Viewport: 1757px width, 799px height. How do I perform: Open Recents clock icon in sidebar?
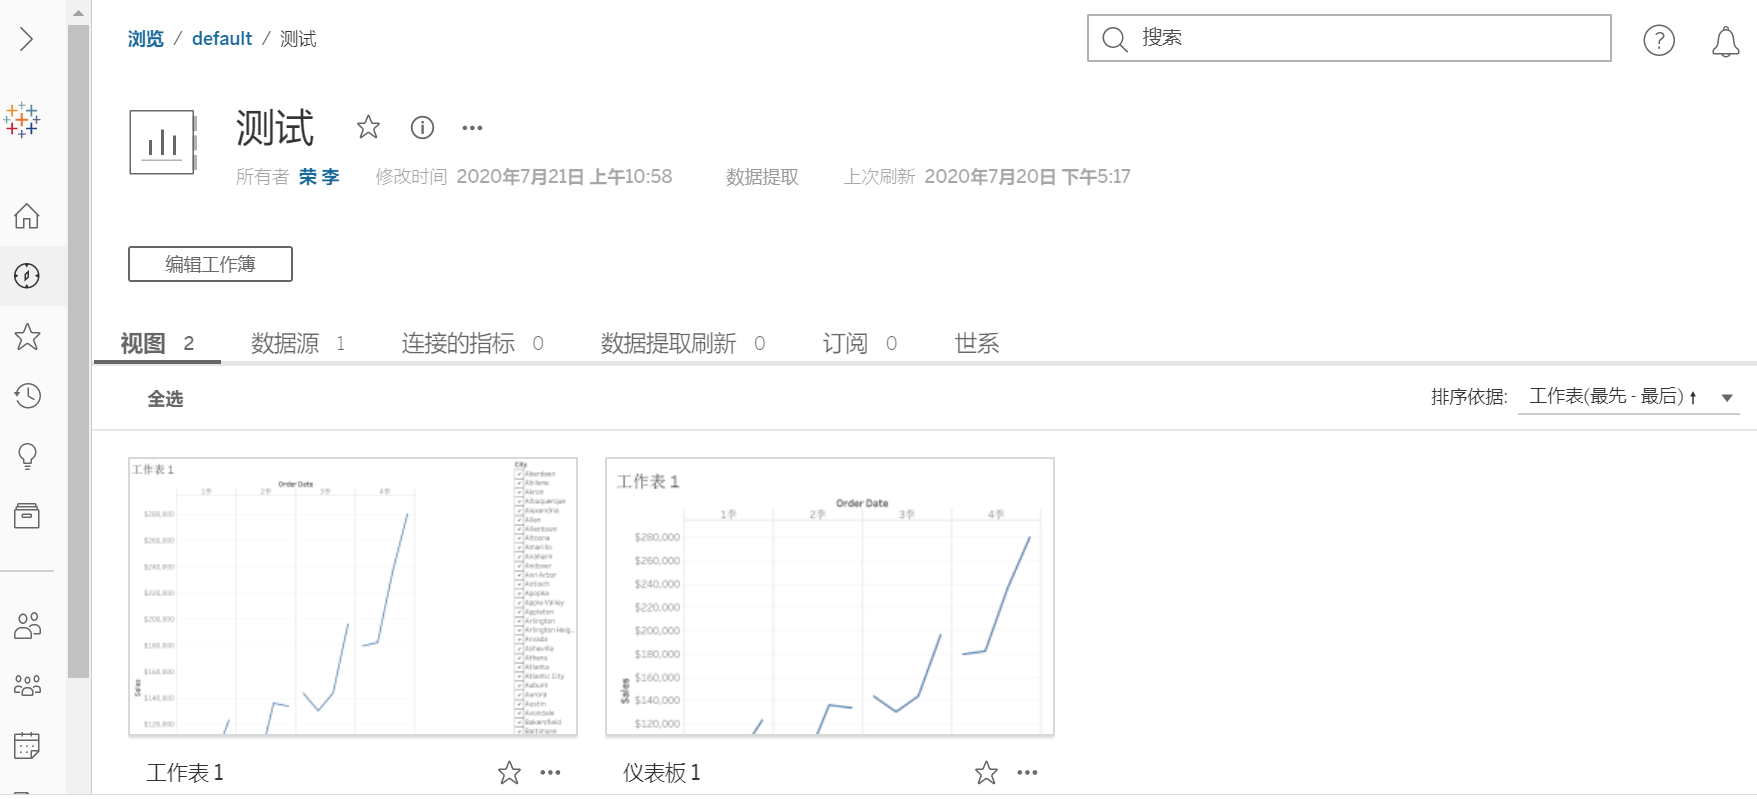tap(27, 396)
